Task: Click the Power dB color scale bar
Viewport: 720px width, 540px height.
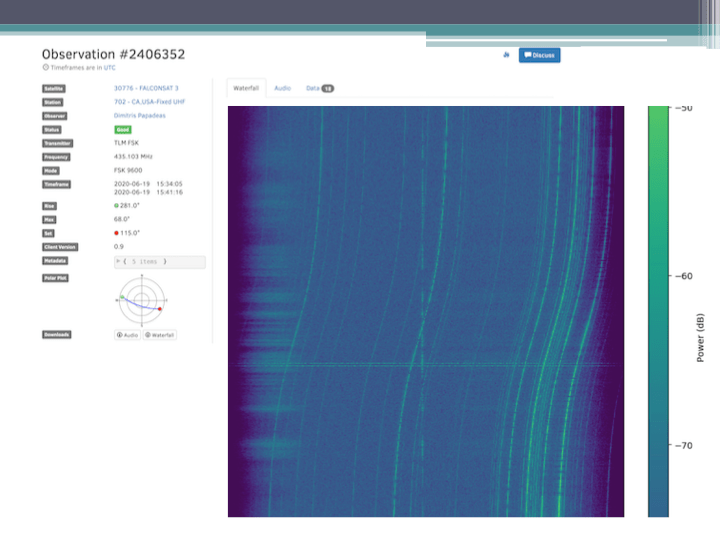Action: (x=657, y=310)
